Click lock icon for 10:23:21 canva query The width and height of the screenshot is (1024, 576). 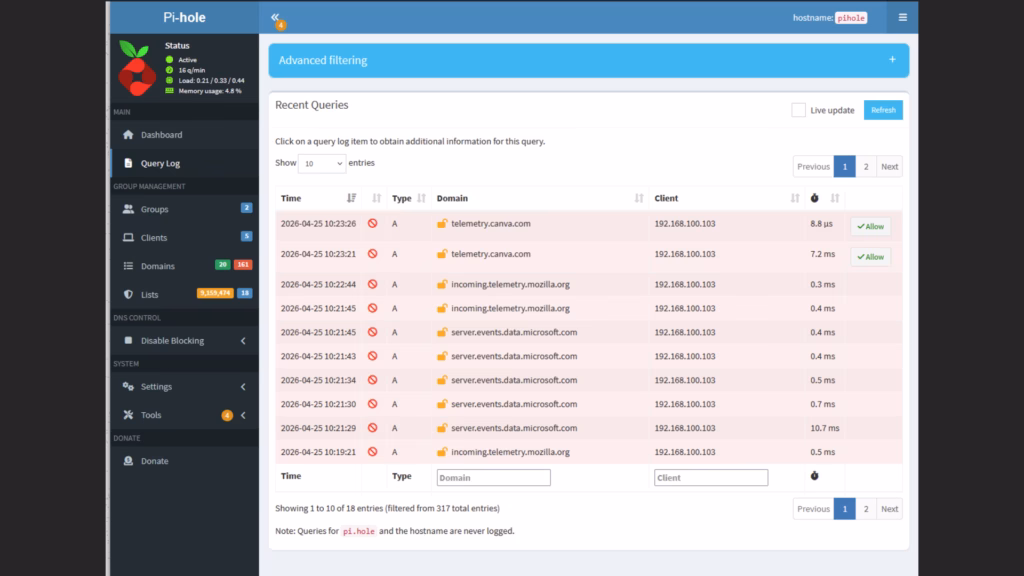pos(442,254)
